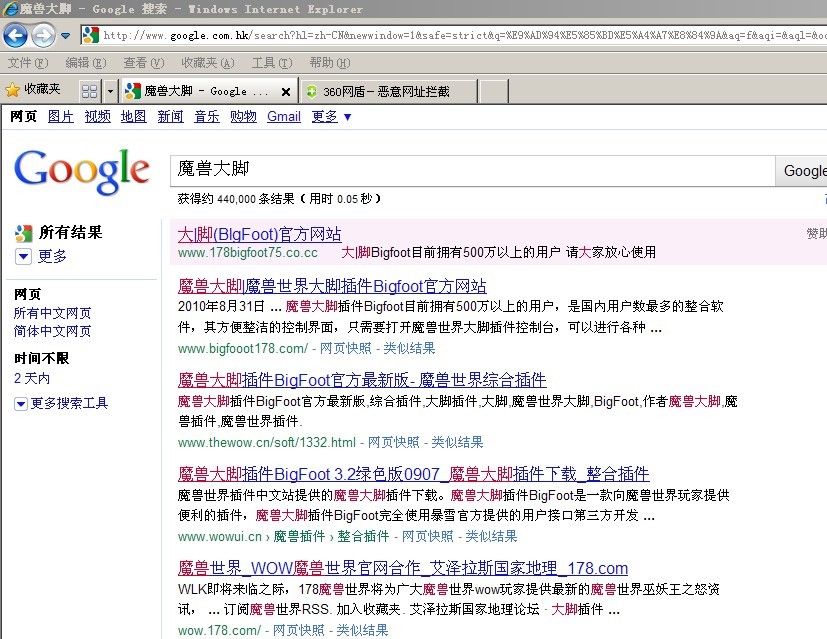The width and height of the screenshot is (827, 639).
Task: Click the 视频 link in Google bar
Action: 98,116
